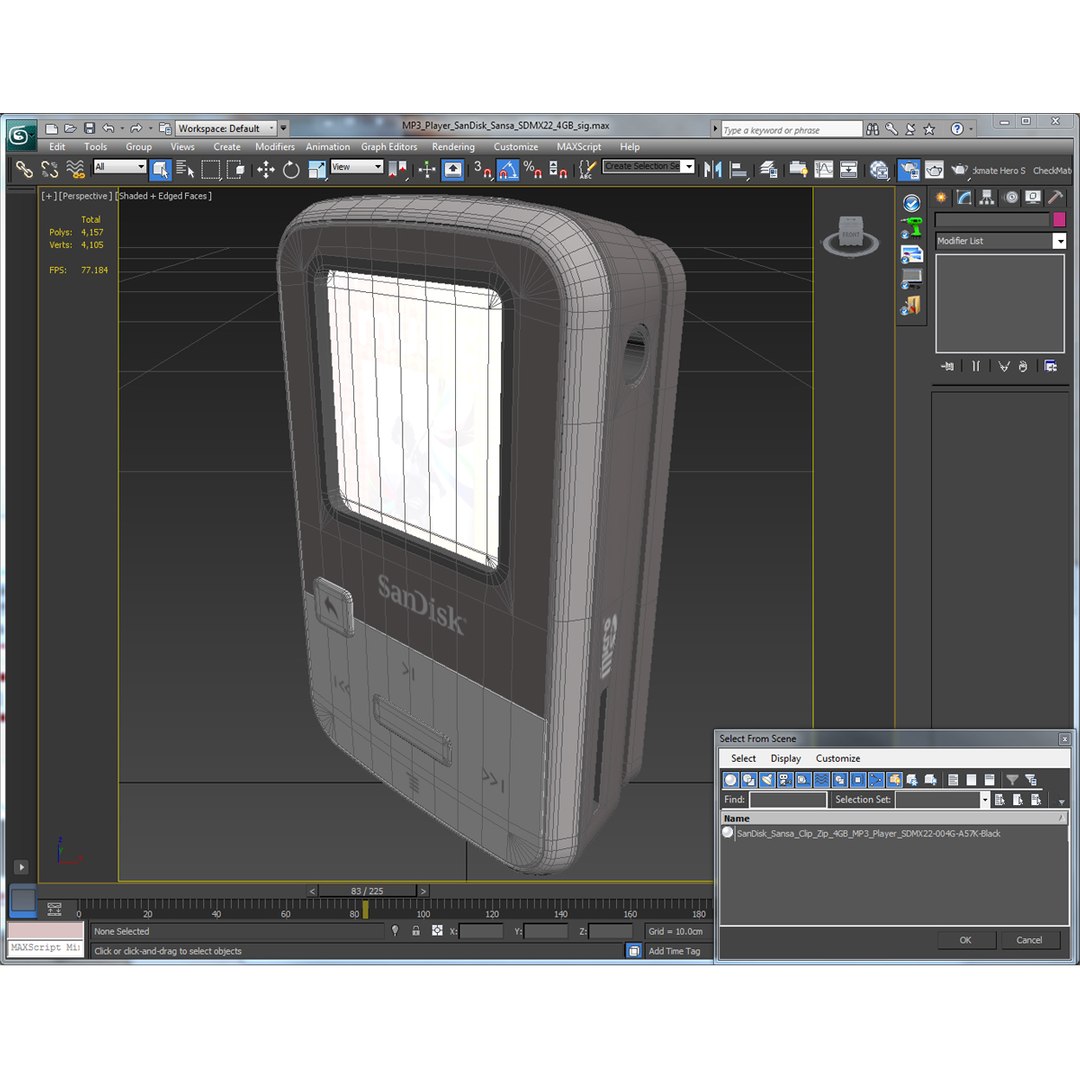Switch to the Motion command panel
The width and height of the screenshot is (1080, 1080).
pos(1010,198)
